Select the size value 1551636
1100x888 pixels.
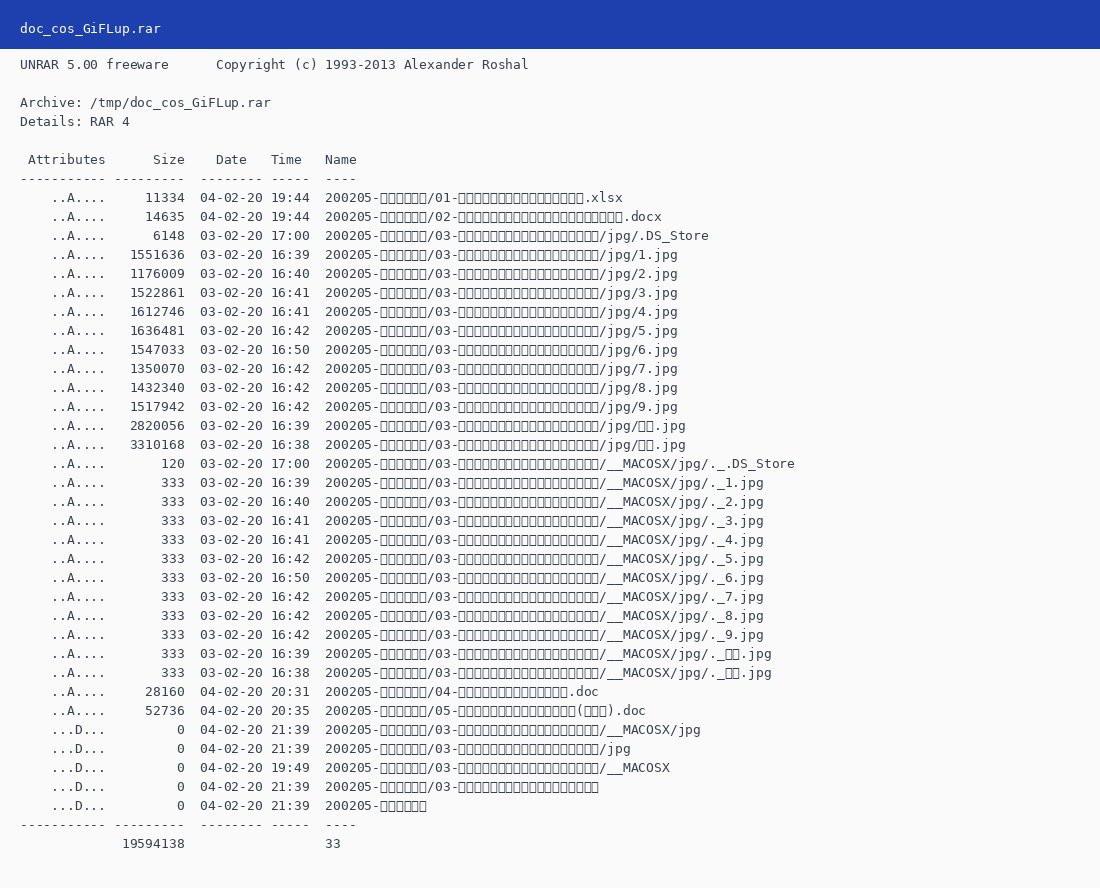(x=157, y=255)
